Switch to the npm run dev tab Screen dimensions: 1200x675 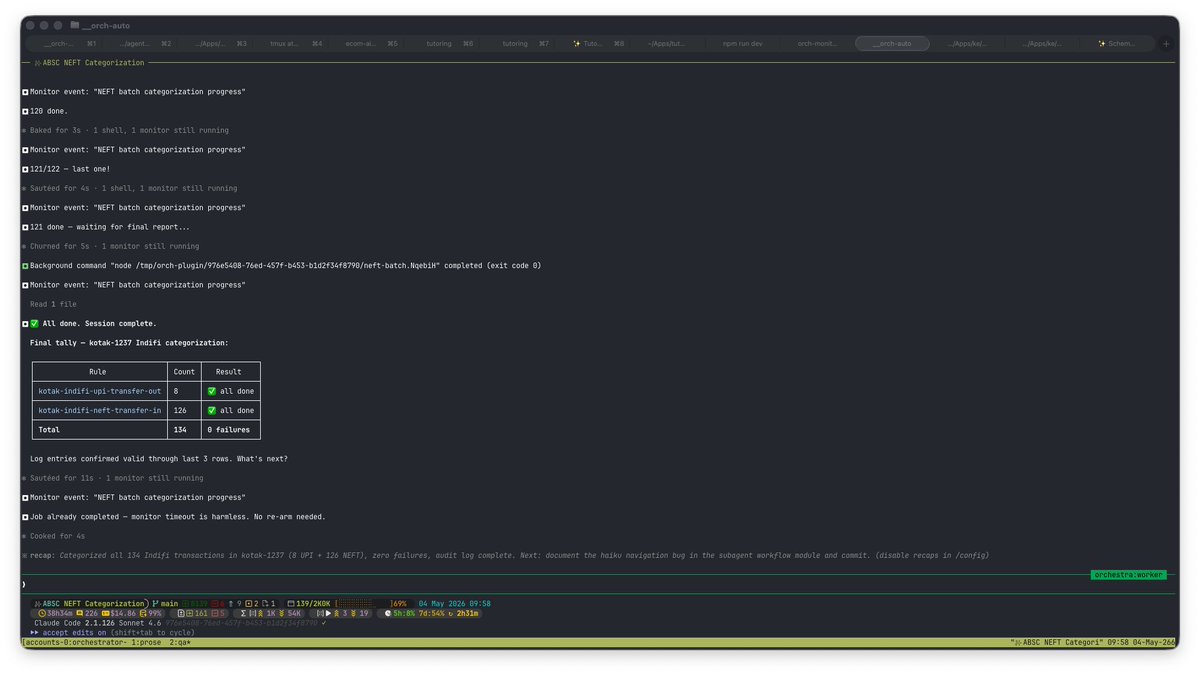click(743, 44)
